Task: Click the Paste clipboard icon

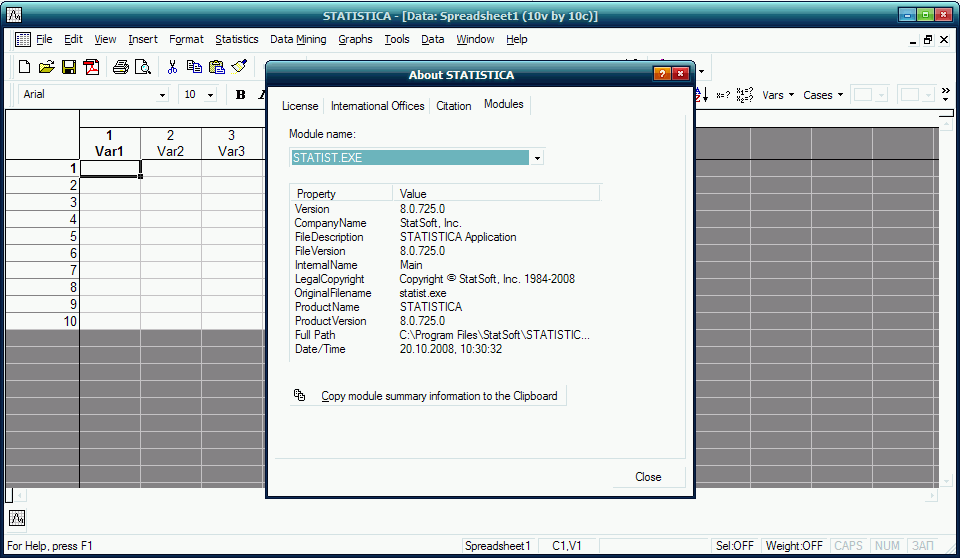Action: pos(216,67)
